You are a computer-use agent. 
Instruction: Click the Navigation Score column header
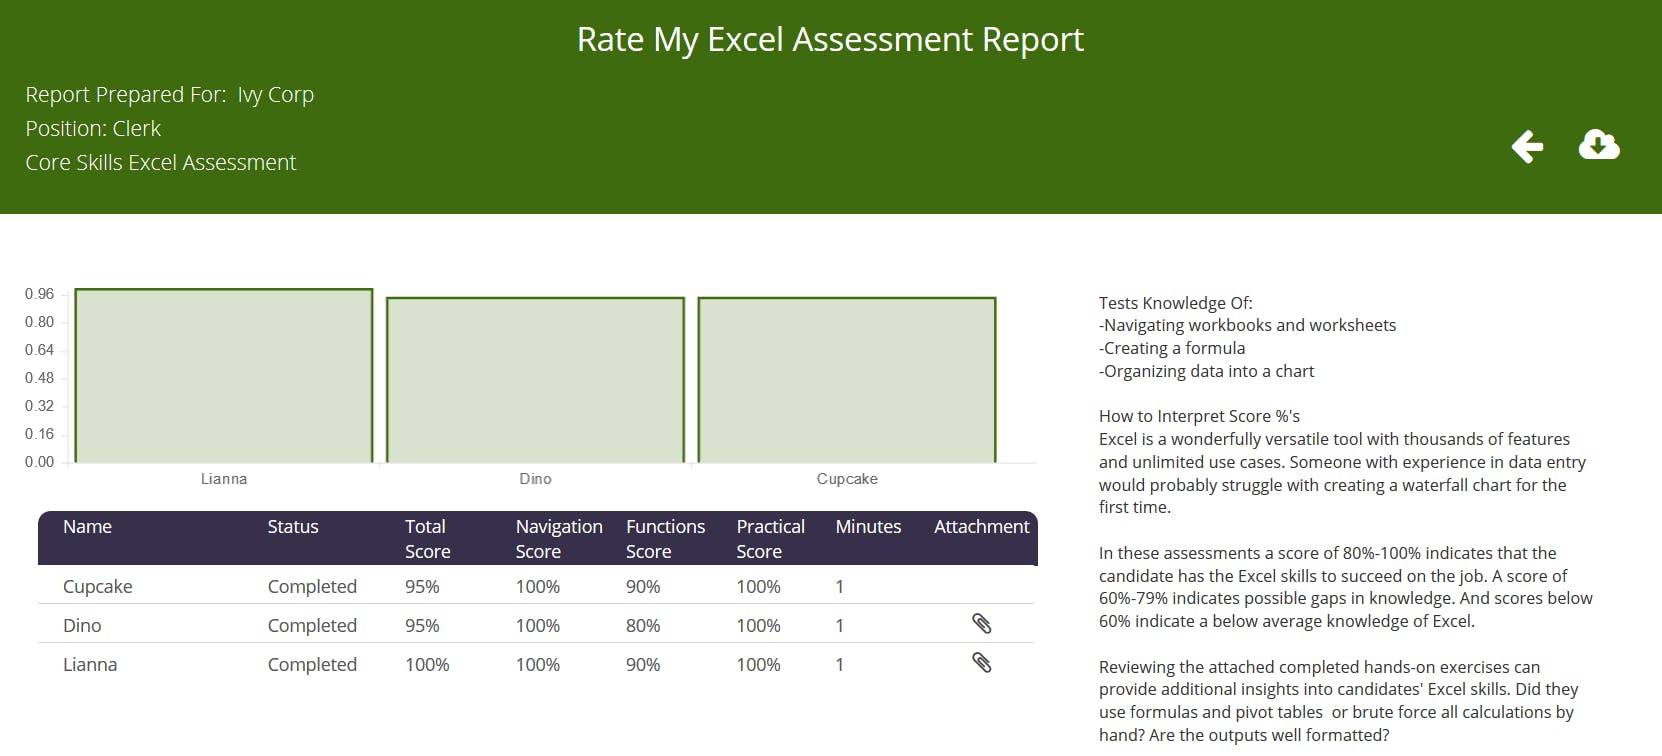point(558,538)
